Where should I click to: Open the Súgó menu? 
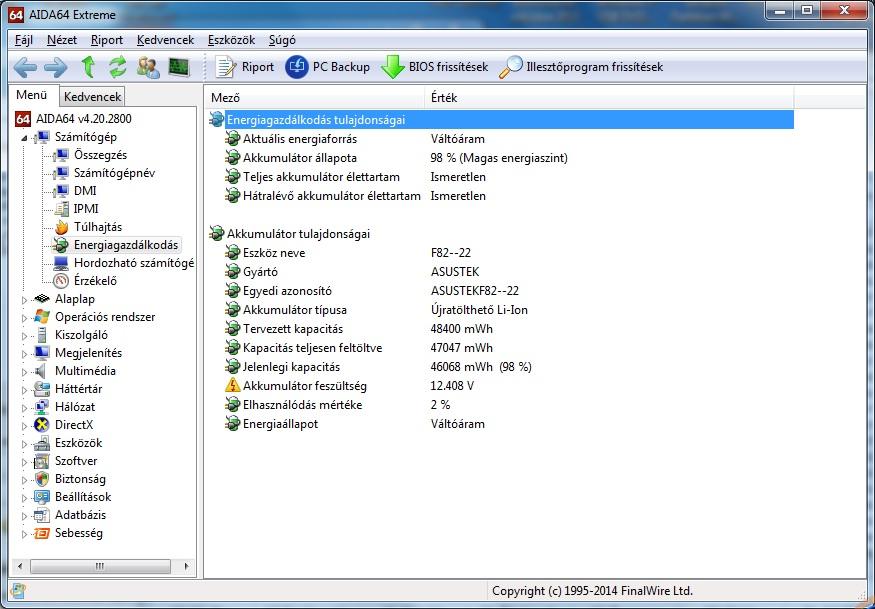282,40
